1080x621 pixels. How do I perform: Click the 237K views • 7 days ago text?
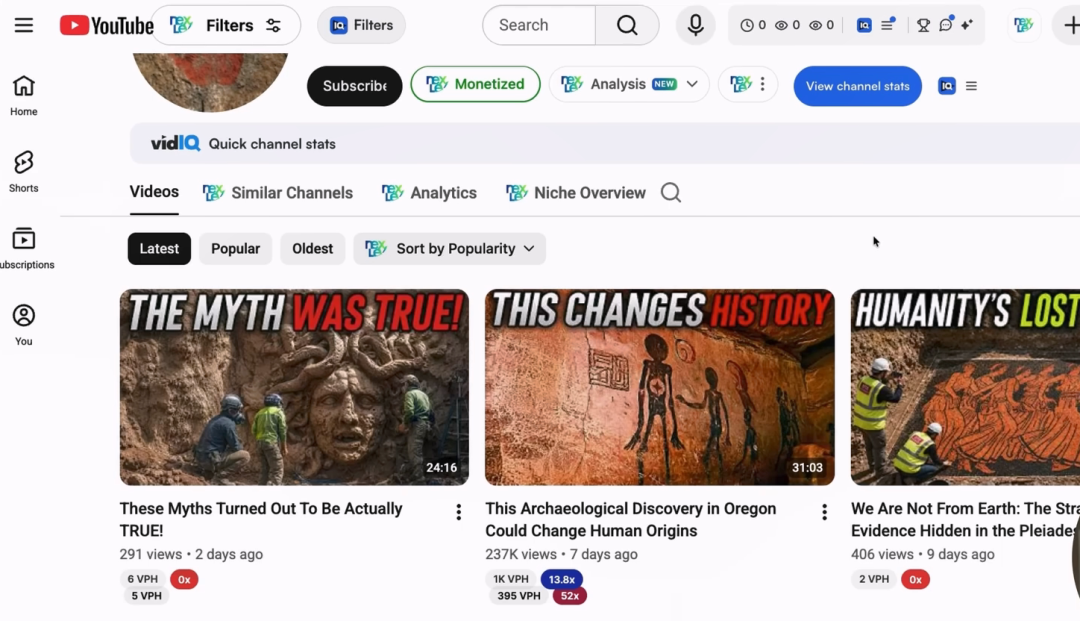[561, 554]
